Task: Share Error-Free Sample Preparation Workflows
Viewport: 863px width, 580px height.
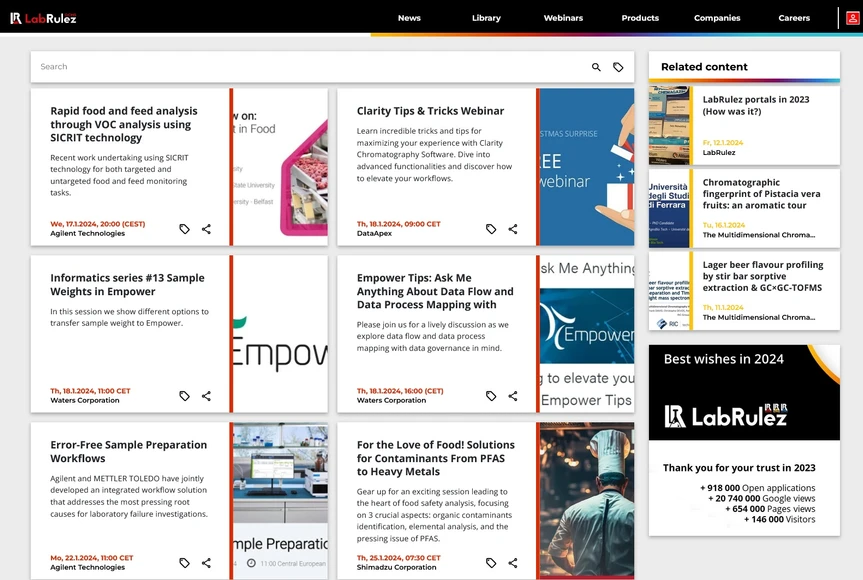Action: tap(206, 562)
